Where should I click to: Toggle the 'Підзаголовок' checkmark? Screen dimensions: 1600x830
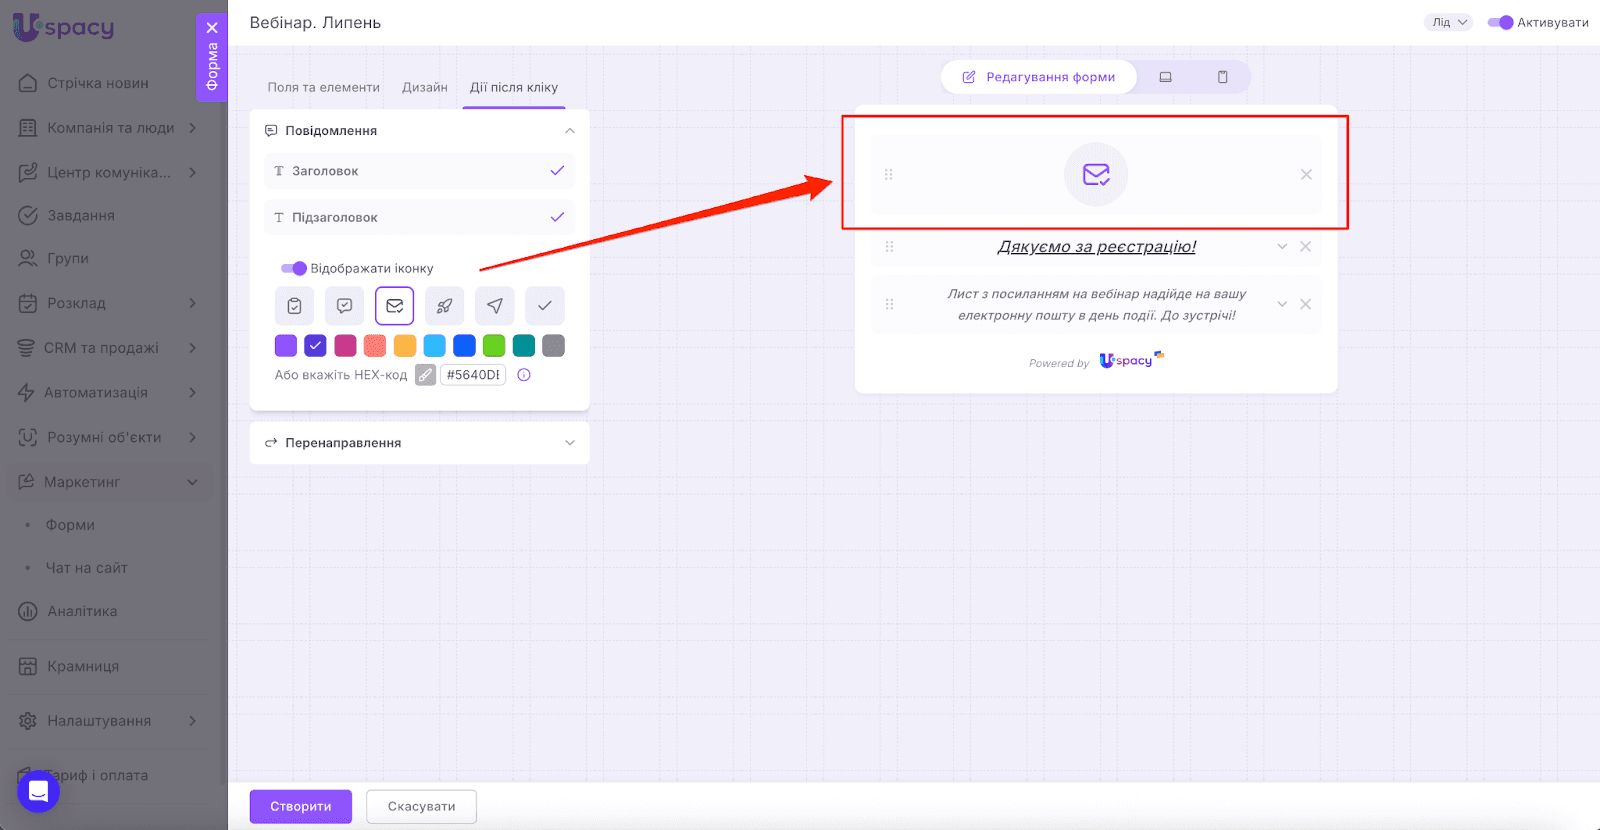557,217
